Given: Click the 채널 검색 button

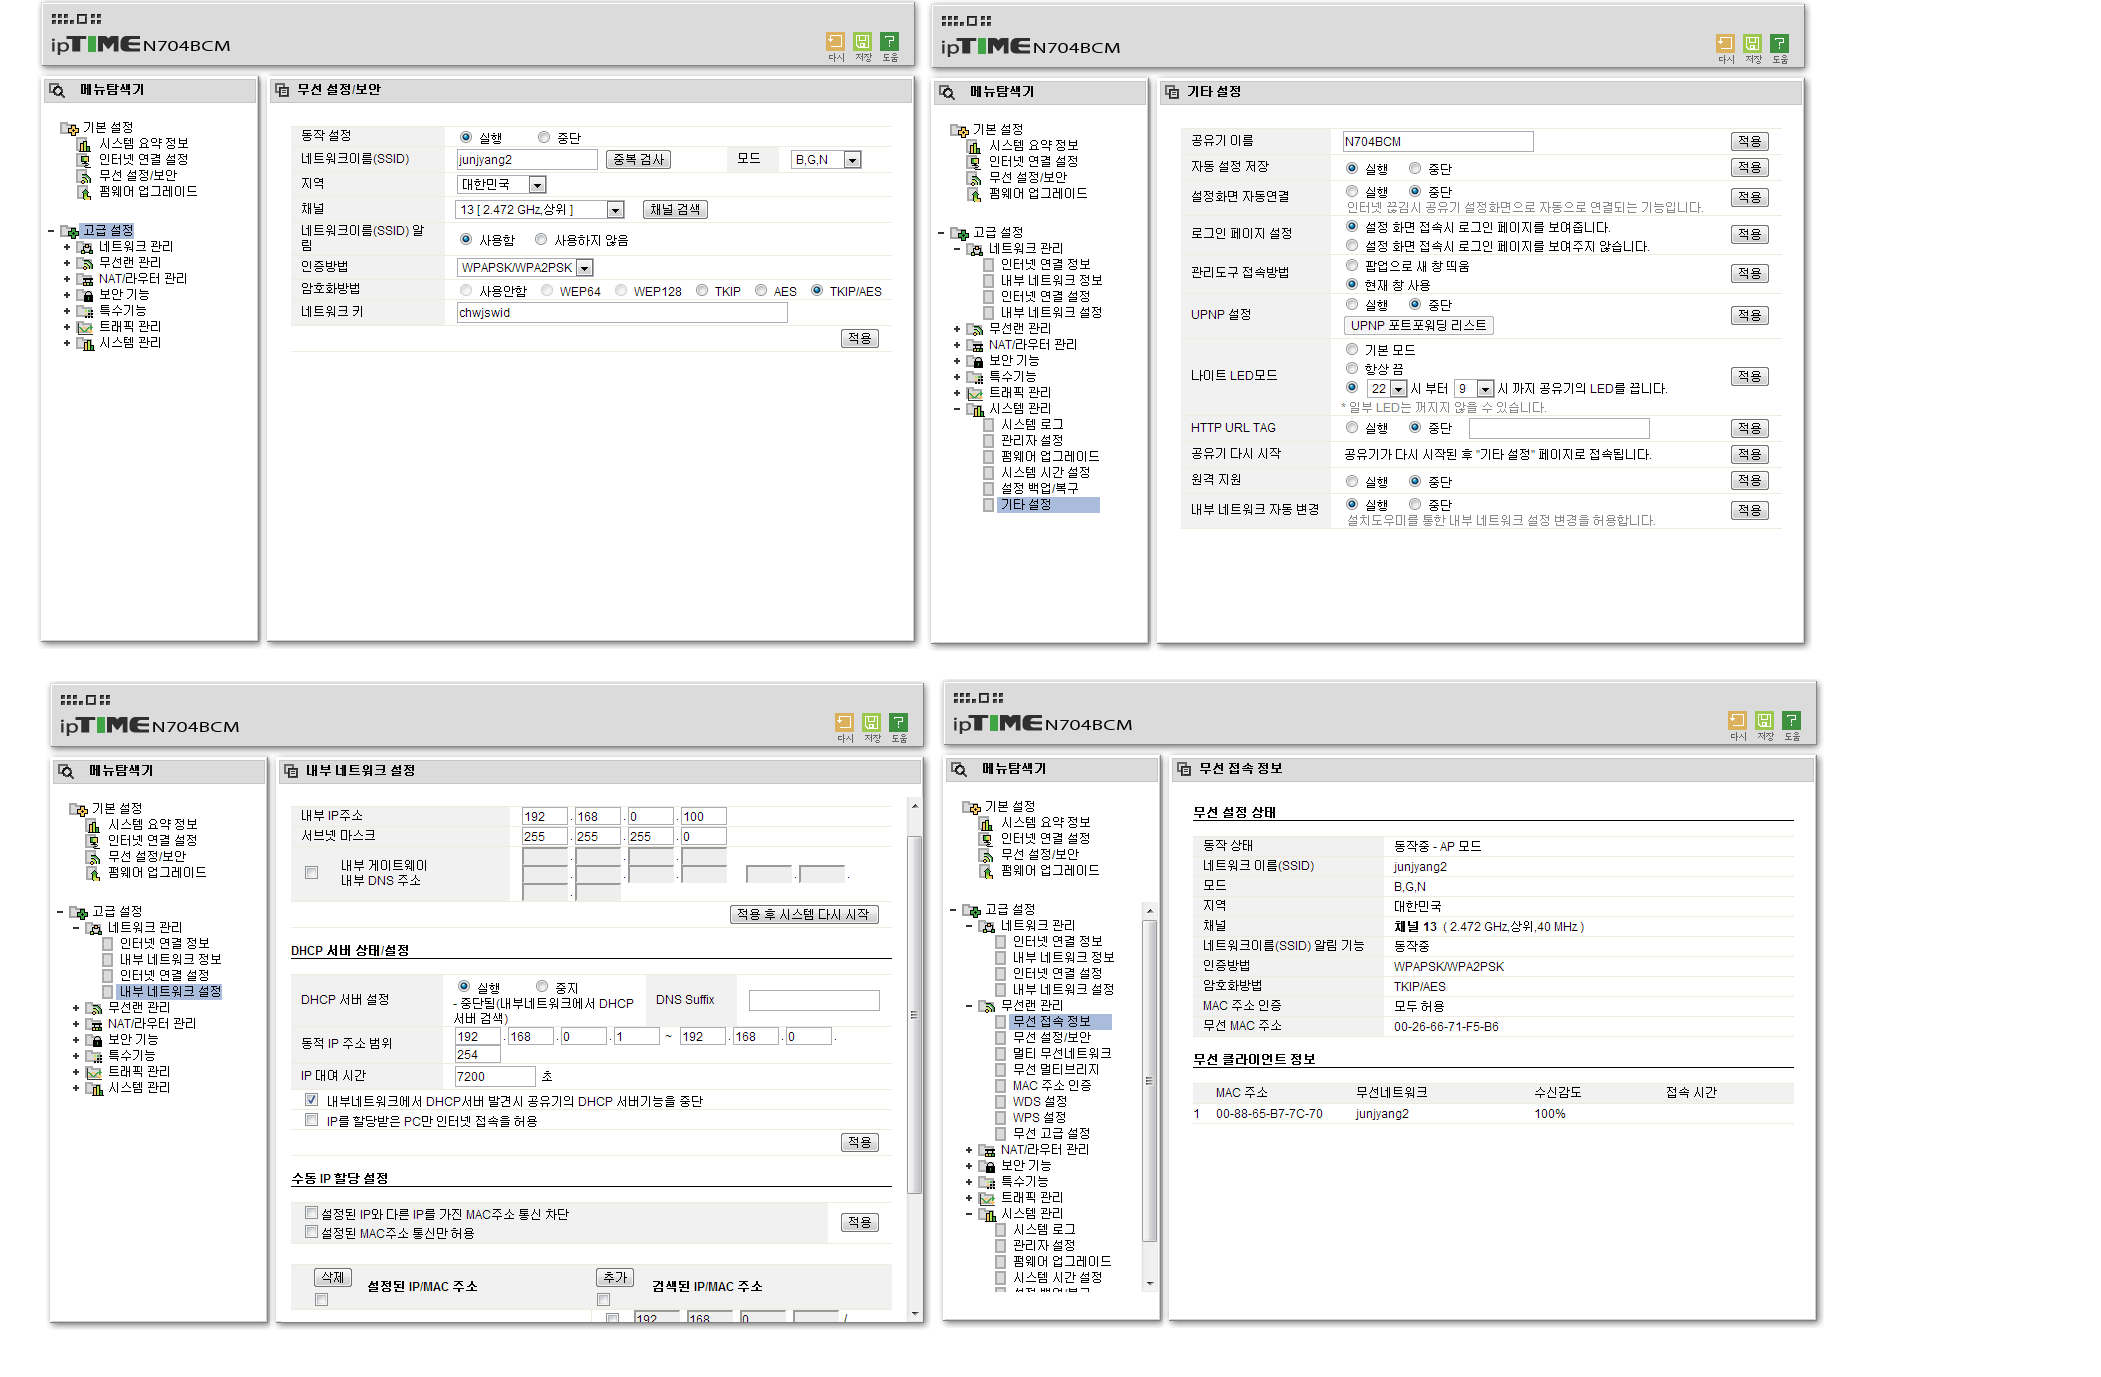Looking at the screenshot, I should tap(675, 210).
